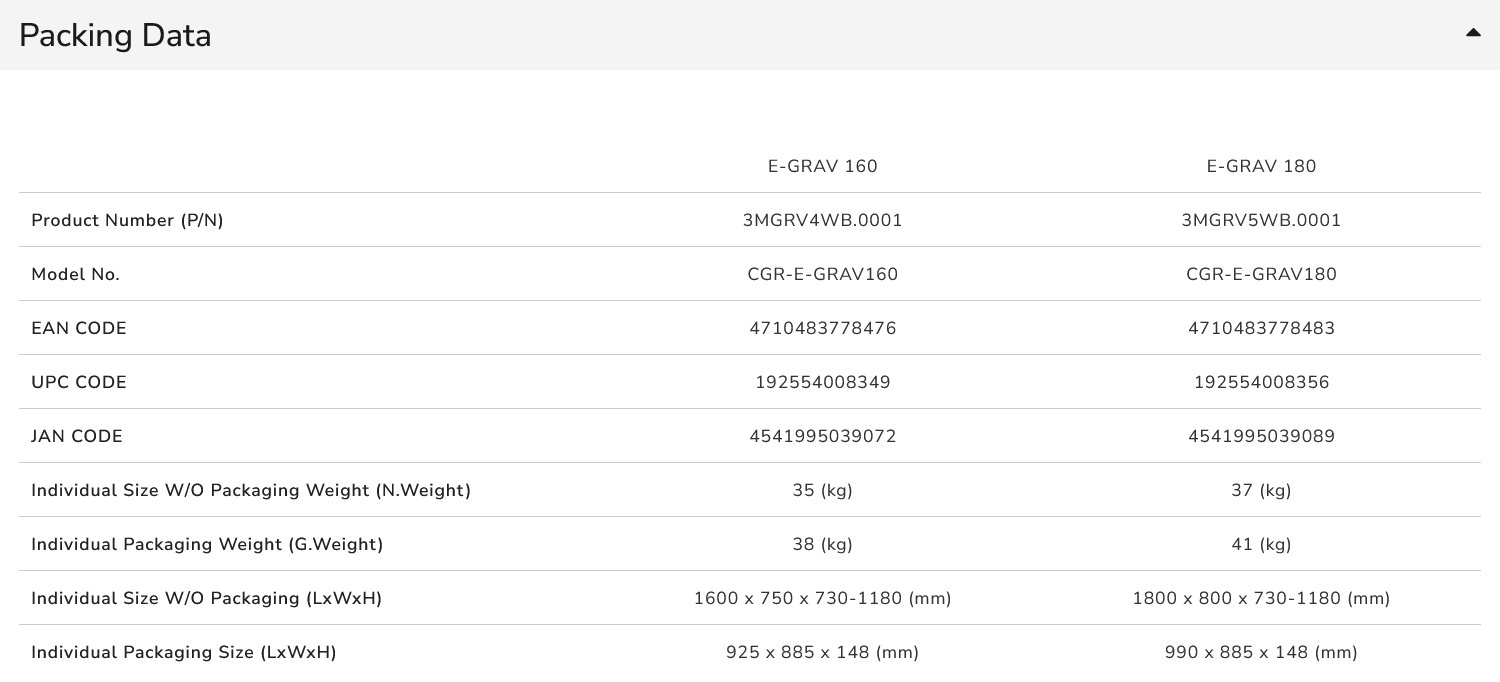Click the 38 (kg) gross weight value

[822, 545]
